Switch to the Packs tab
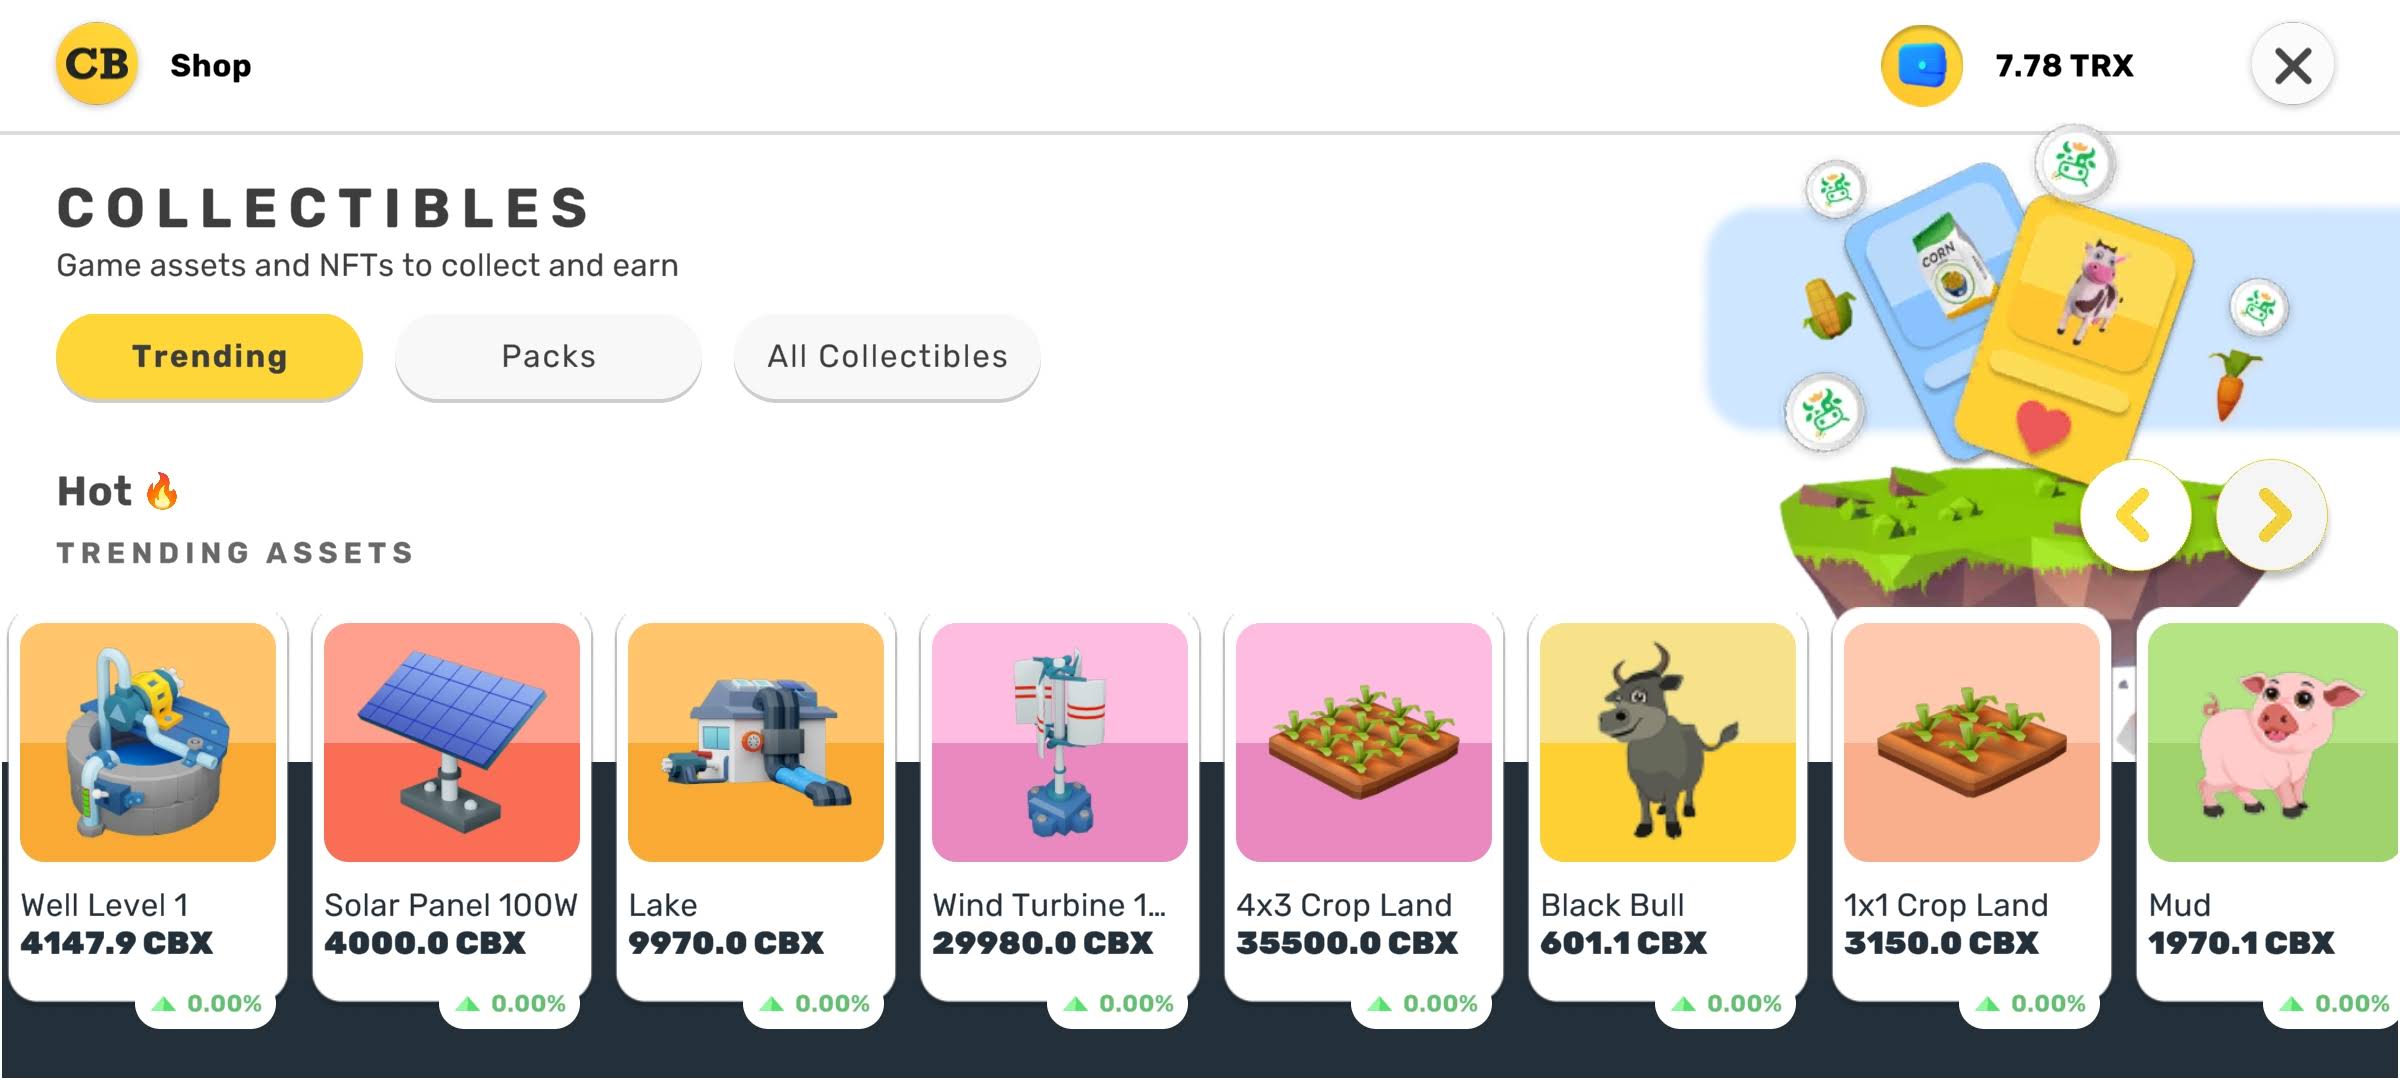 pos(548,356)
